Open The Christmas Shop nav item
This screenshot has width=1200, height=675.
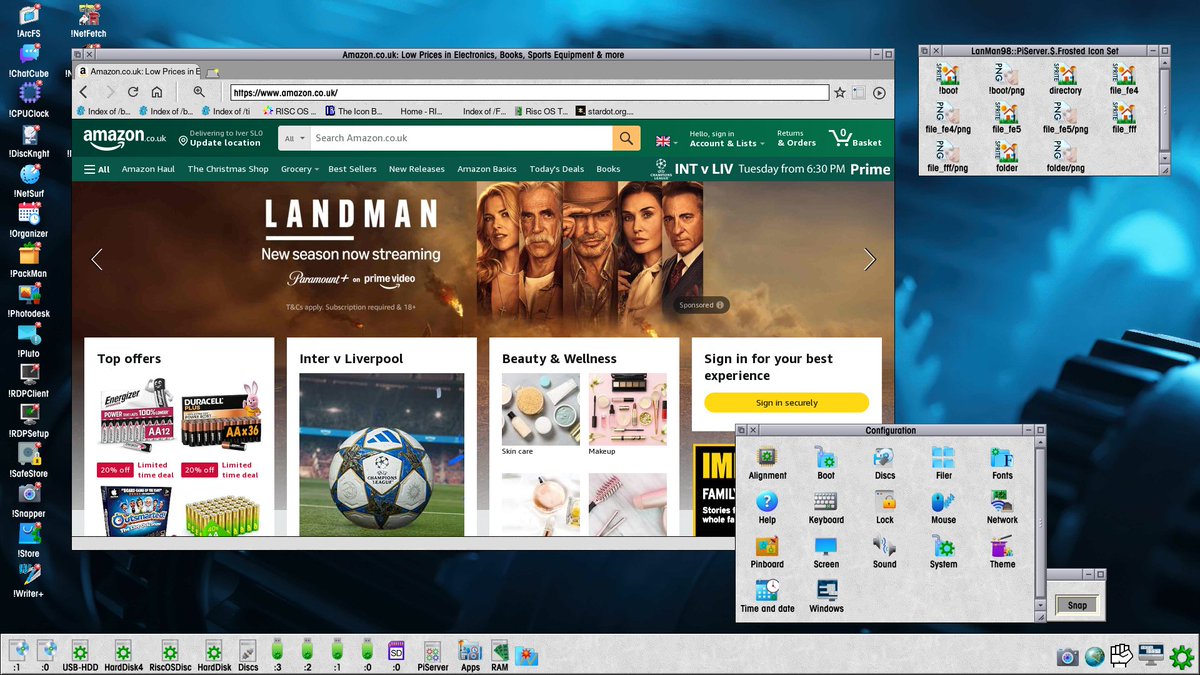tap(228, 169)
